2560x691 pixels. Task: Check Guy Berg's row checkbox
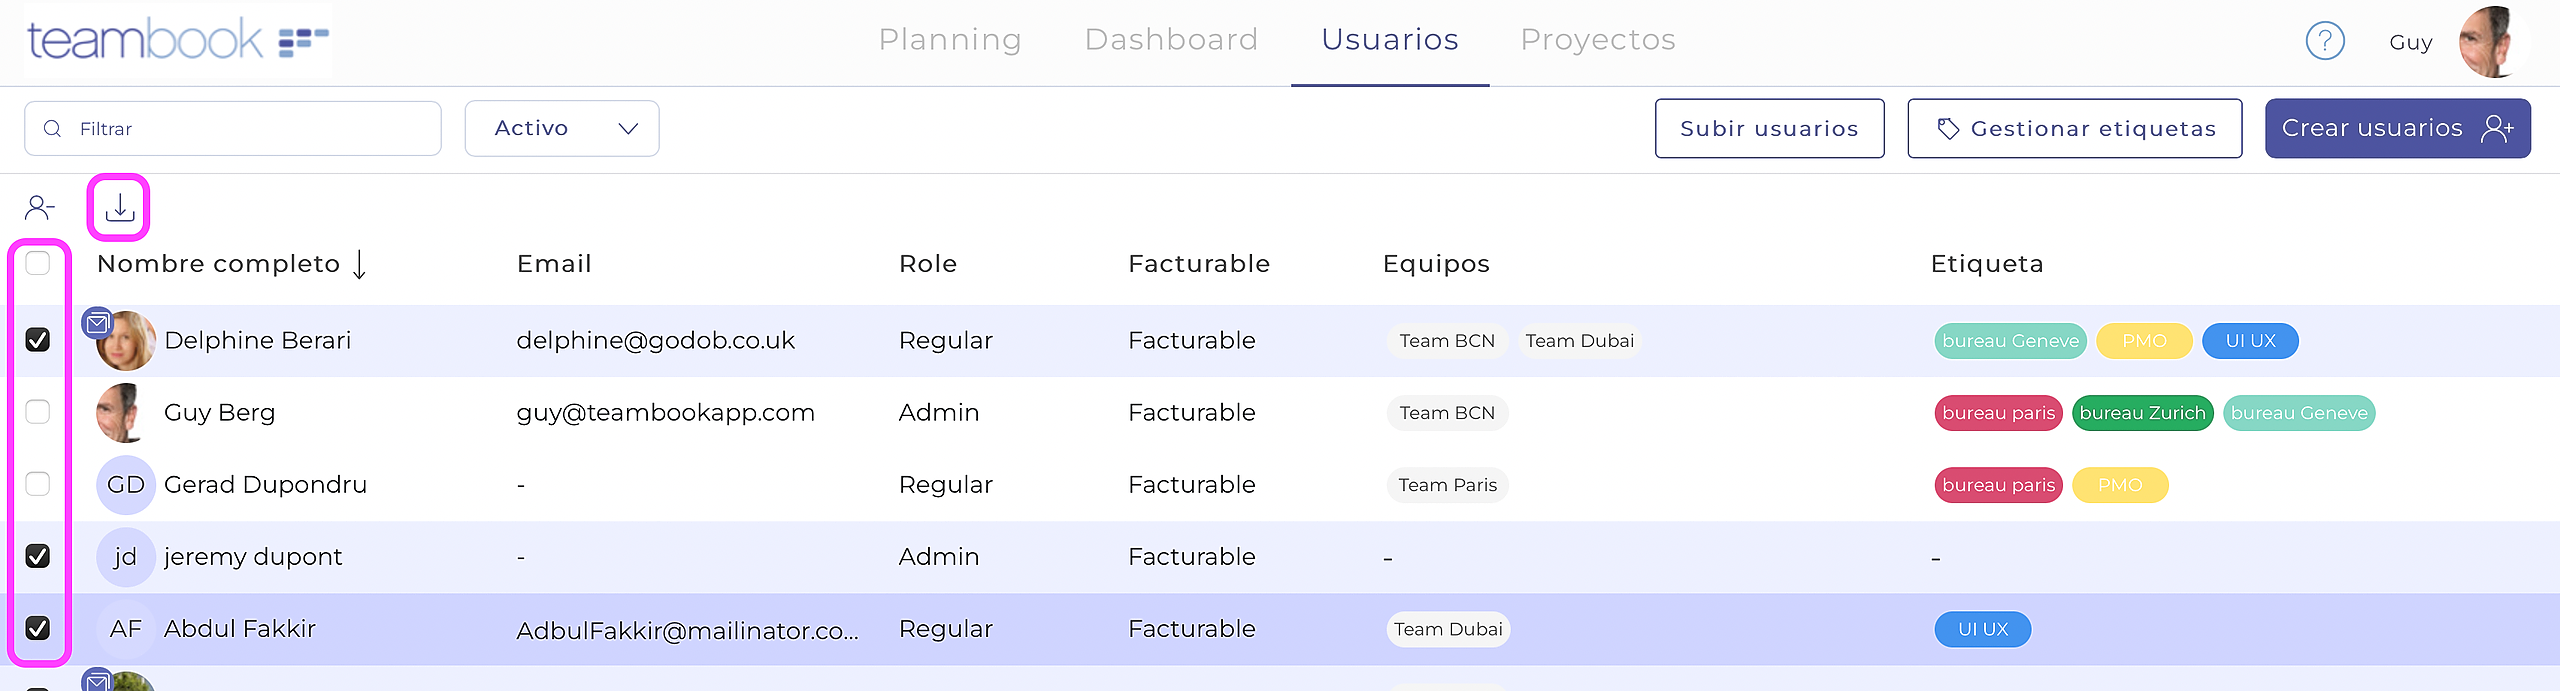tap(38, 412)
